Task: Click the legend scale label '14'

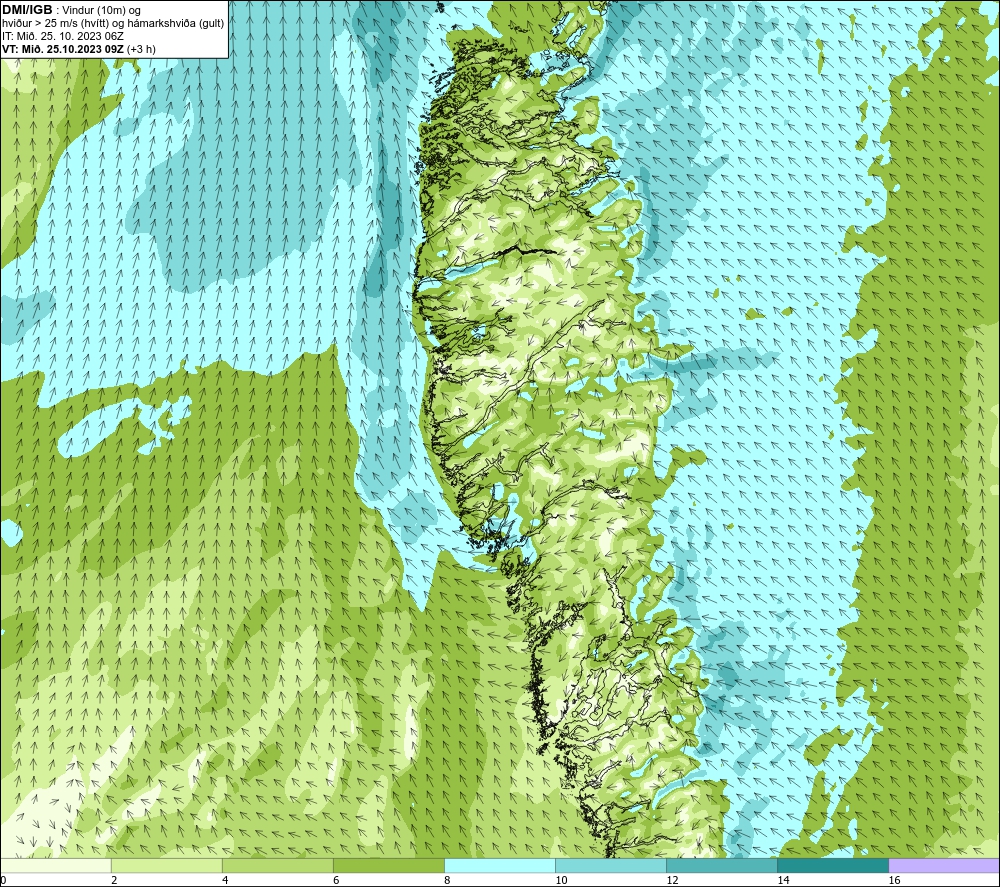Action: click(783, 881)
